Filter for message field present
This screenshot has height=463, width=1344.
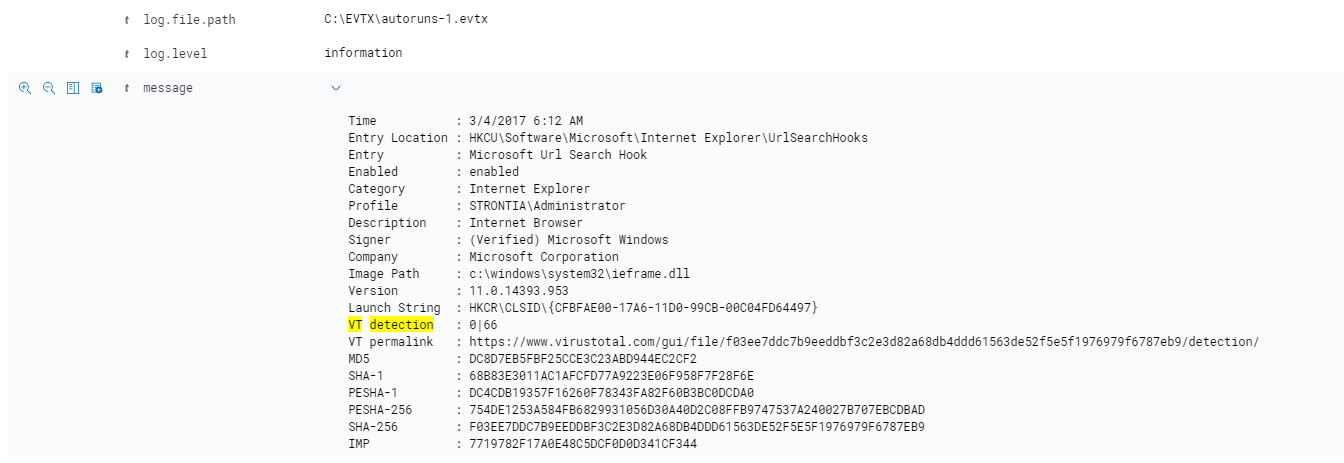[97, 88]
